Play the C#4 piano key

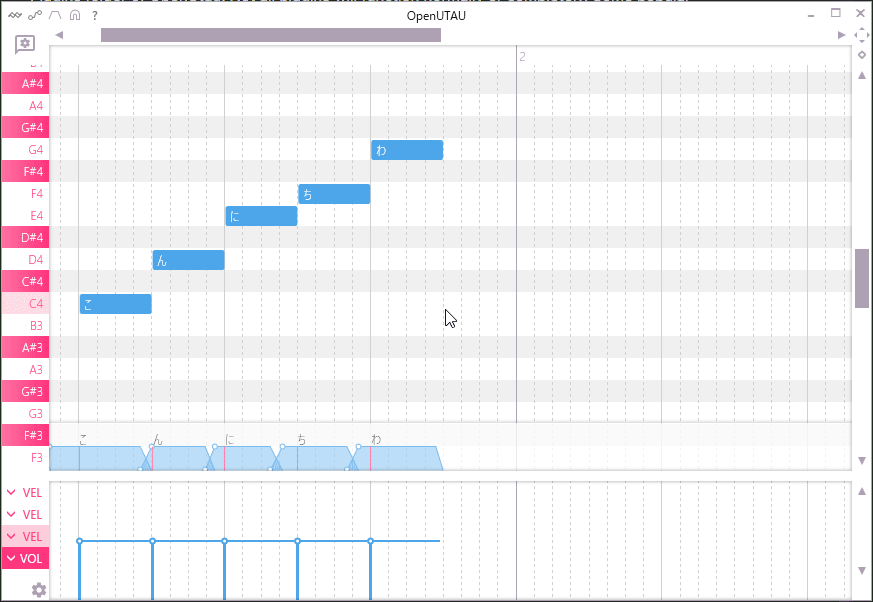pos(25,281)
